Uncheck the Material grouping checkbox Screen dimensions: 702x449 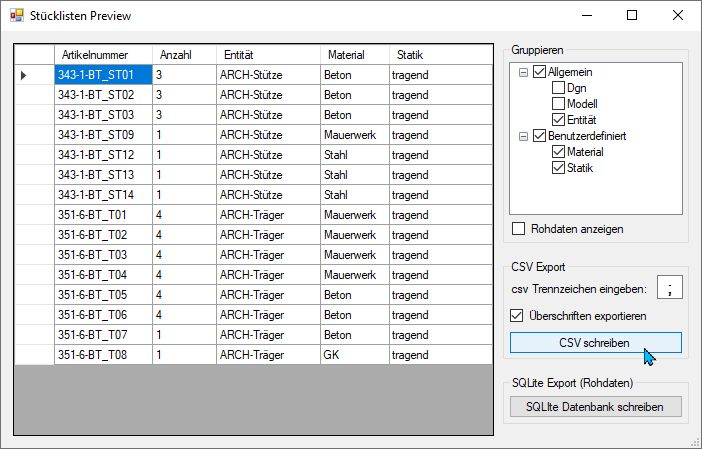pos(558,152)
